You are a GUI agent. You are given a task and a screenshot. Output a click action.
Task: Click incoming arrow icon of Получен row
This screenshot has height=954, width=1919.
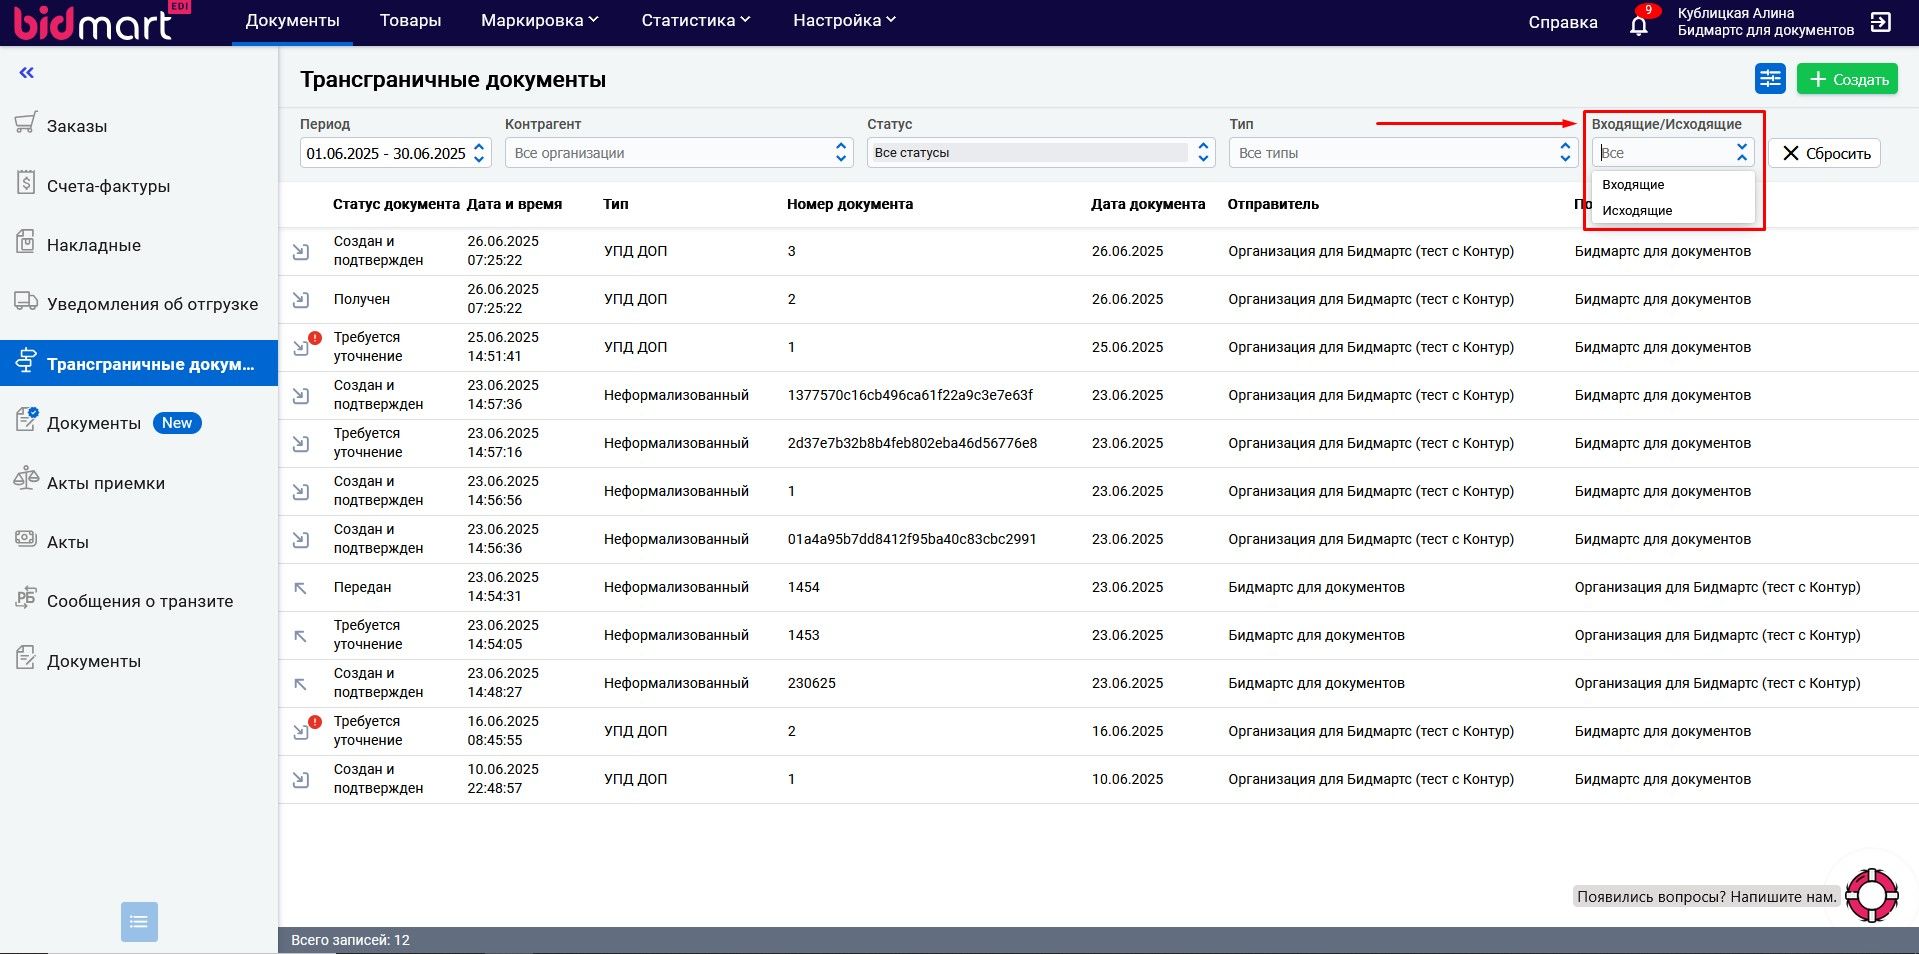coord(300,300)
